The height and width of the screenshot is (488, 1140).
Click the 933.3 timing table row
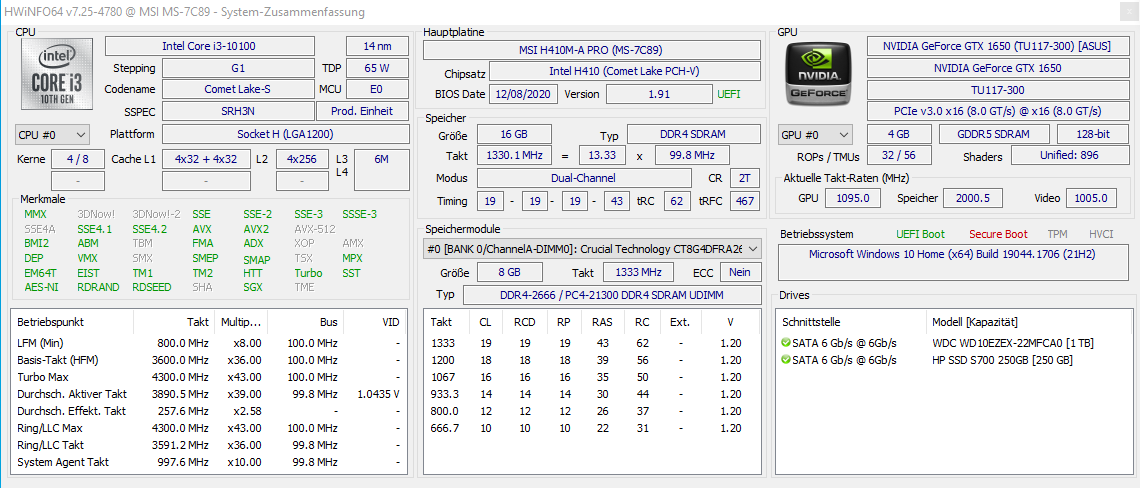(x=593, y=393)
